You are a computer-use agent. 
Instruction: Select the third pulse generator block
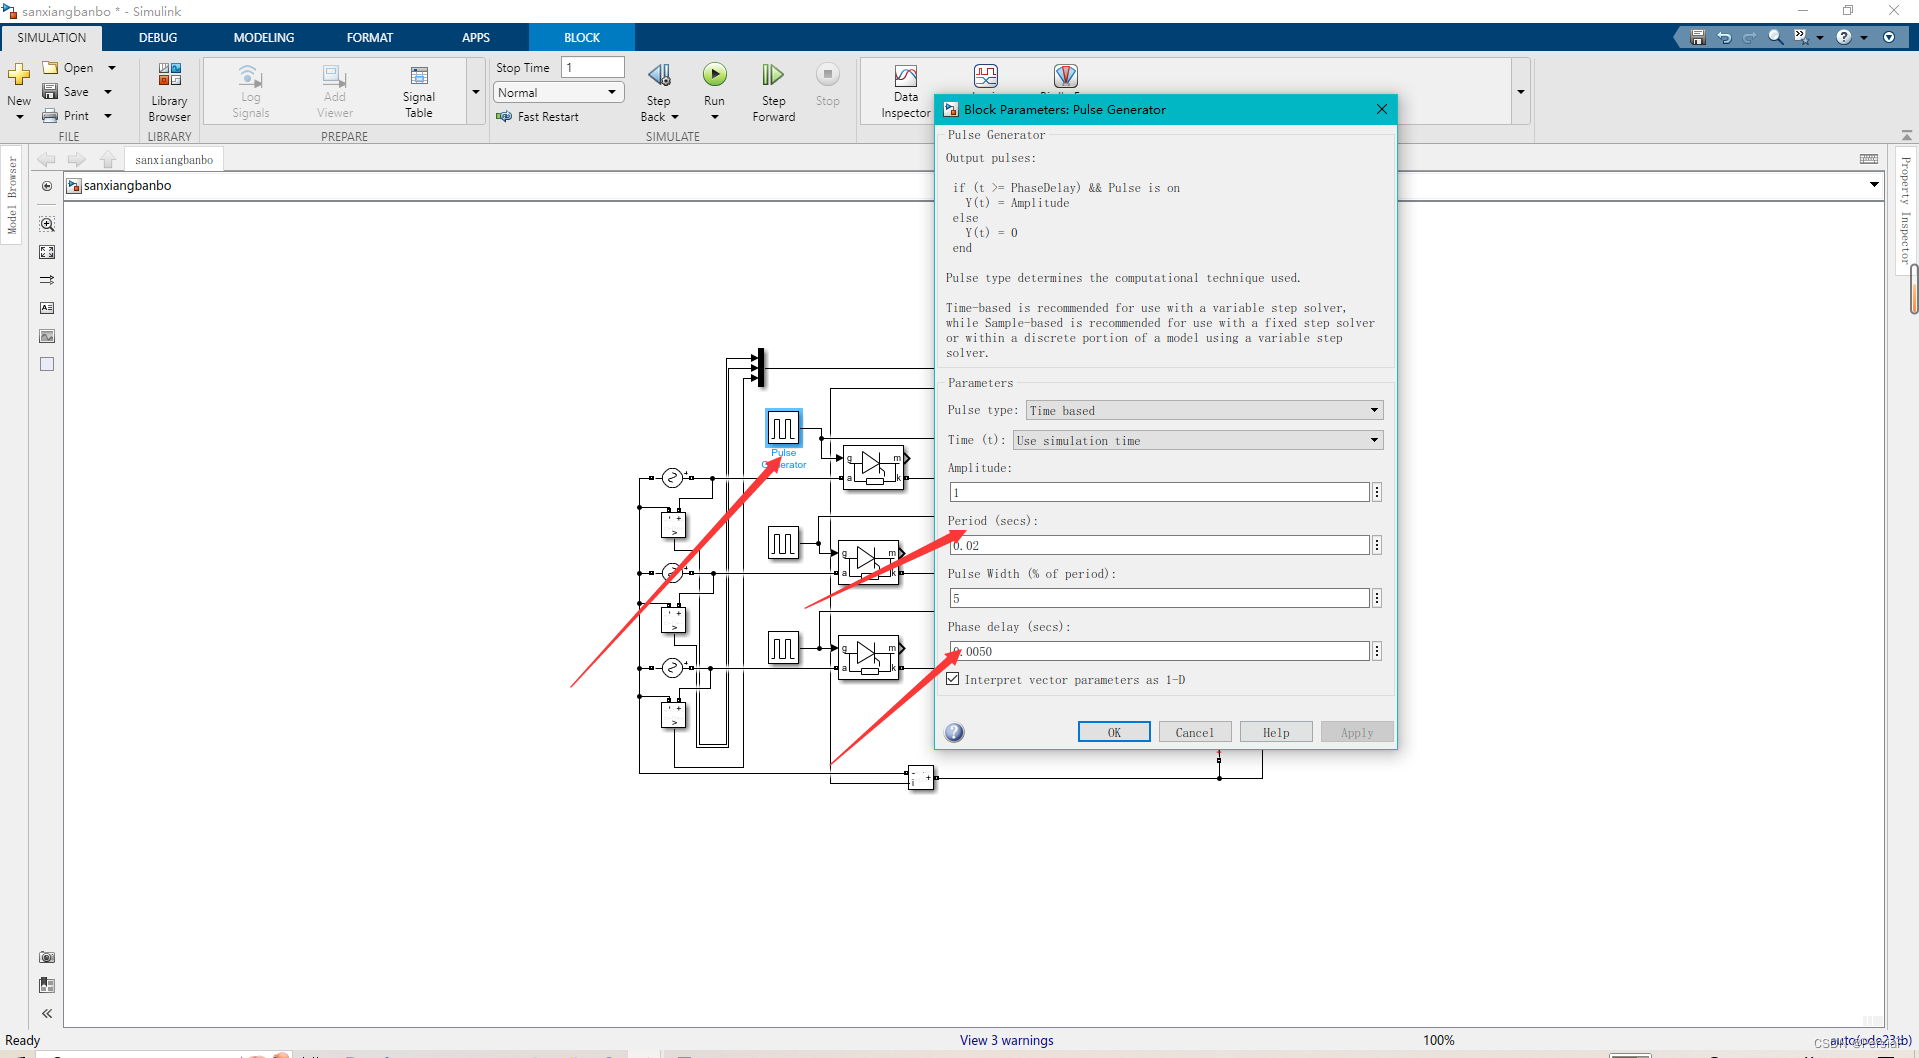point(784,648)
